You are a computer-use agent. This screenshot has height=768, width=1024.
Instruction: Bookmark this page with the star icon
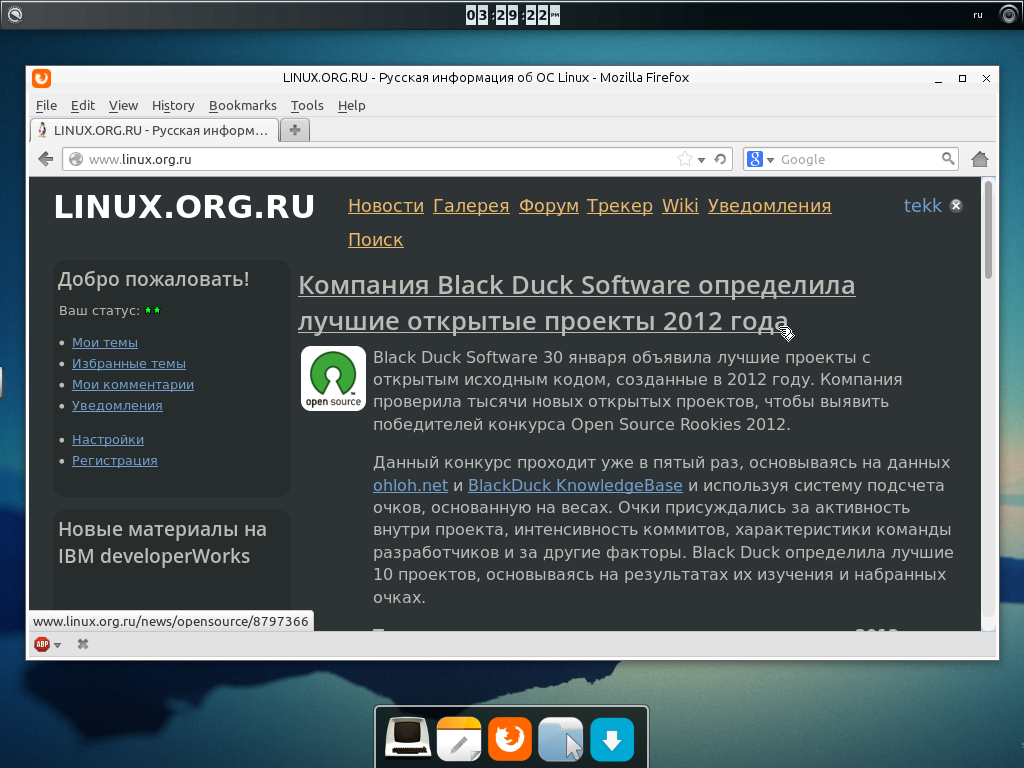click(685, 159)
